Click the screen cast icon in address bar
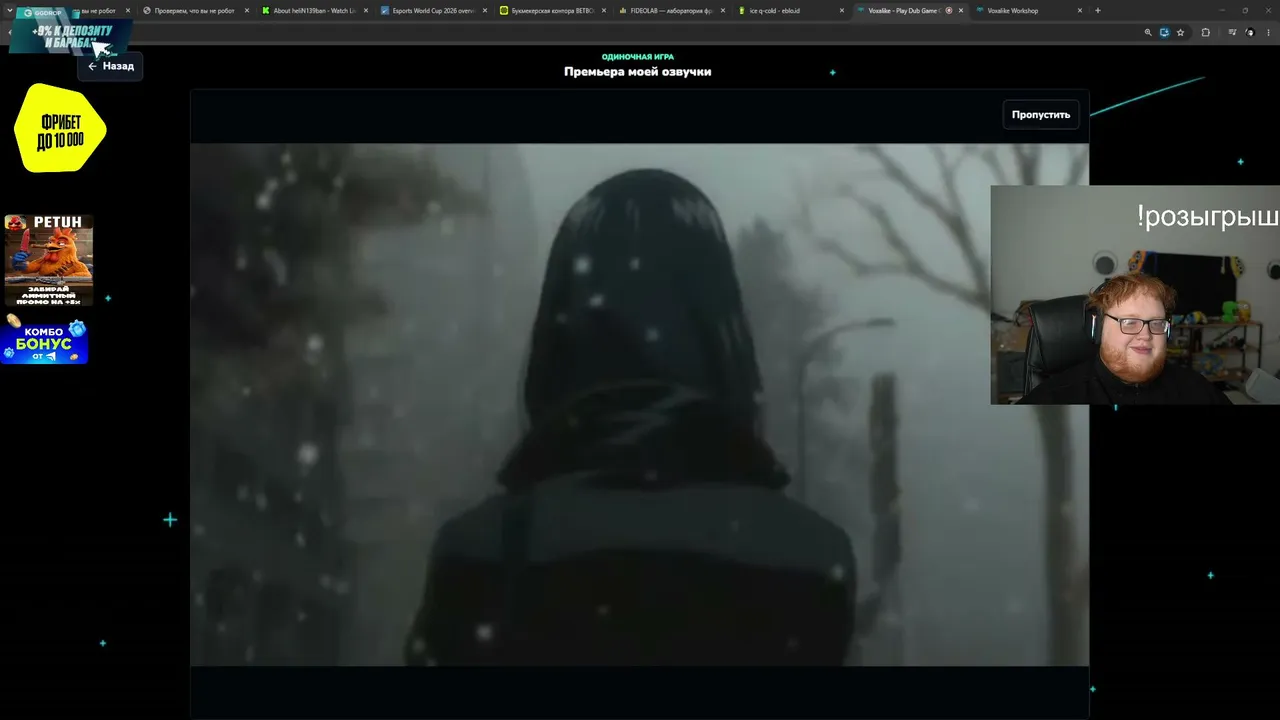This screenshot has width=1280, height=720. pos(1164,32)
